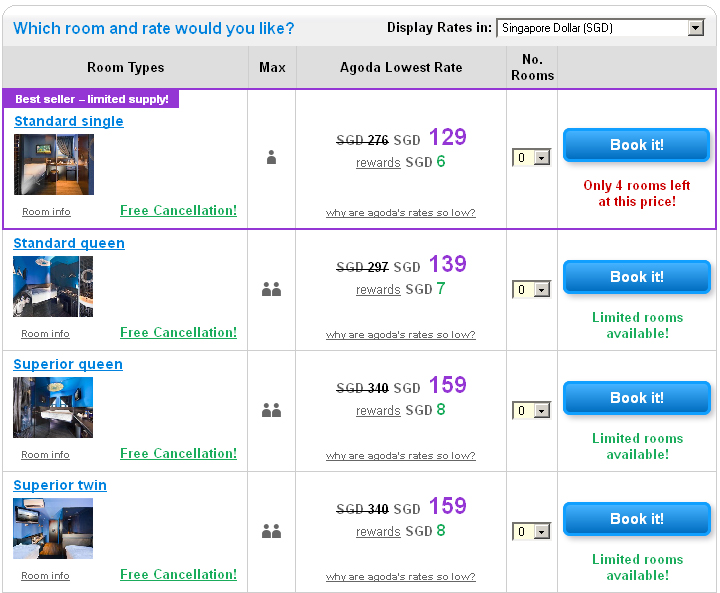Open room count dropdown for Standard single
The image size is (720, 593).
point(531,158)
